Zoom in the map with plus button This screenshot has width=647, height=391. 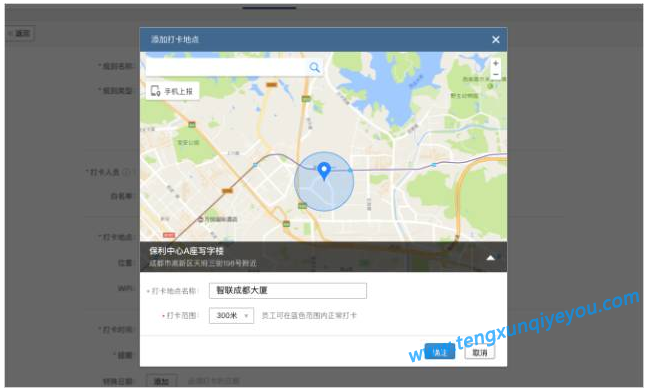pos(496,64)
